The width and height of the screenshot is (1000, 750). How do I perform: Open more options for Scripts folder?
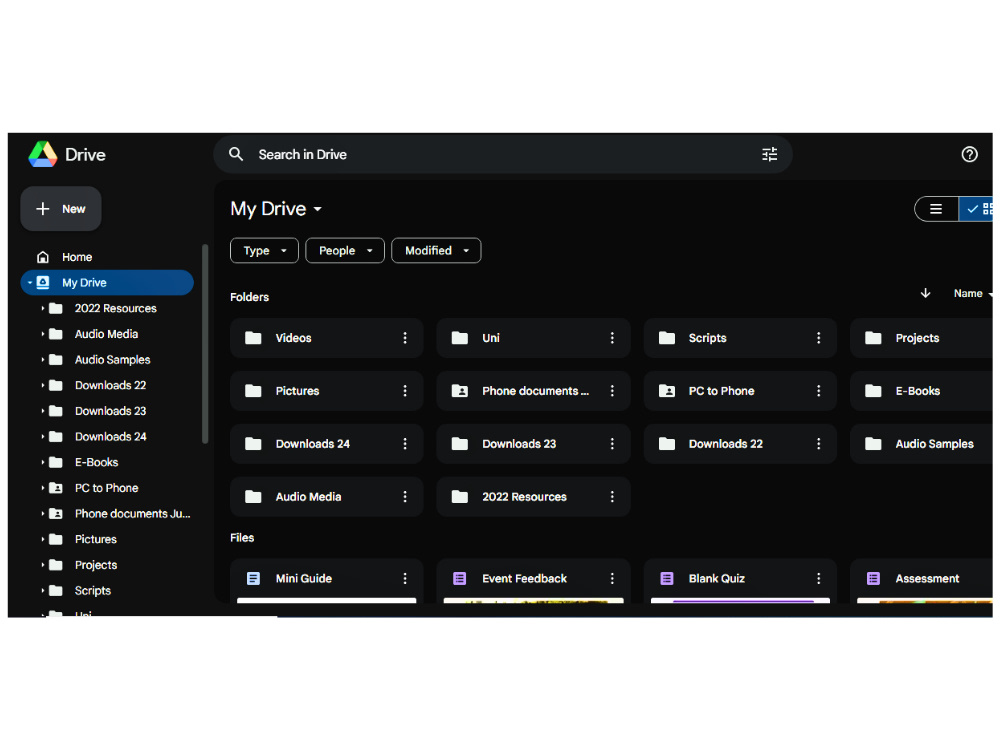(x=819, y=338)
